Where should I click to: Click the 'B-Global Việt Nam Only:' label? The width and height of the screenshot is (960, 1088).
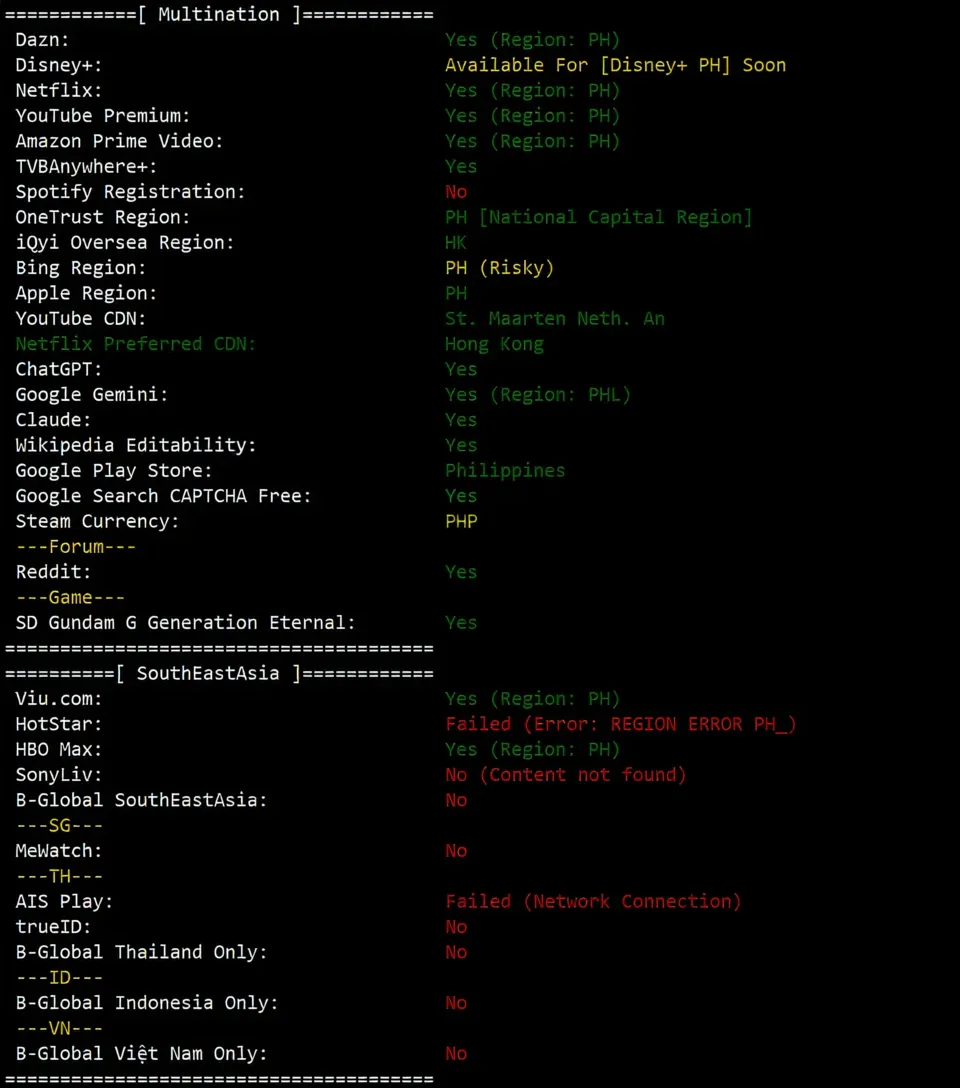tap(142, 1053)
